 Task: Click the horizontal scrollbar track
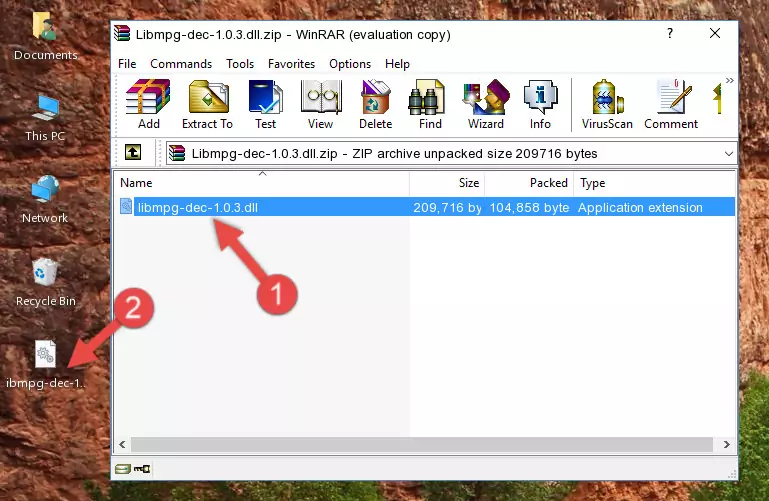click(x=421, y=445)
